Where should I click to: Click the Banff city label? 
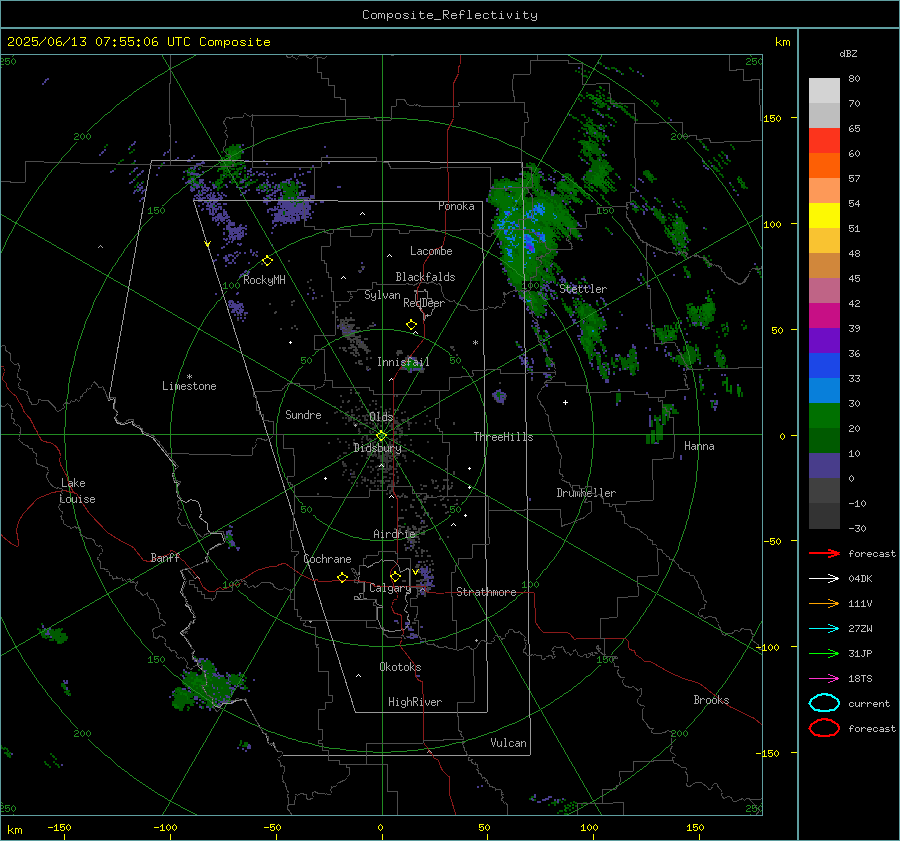pyautogui.click(x=165, y=557)
